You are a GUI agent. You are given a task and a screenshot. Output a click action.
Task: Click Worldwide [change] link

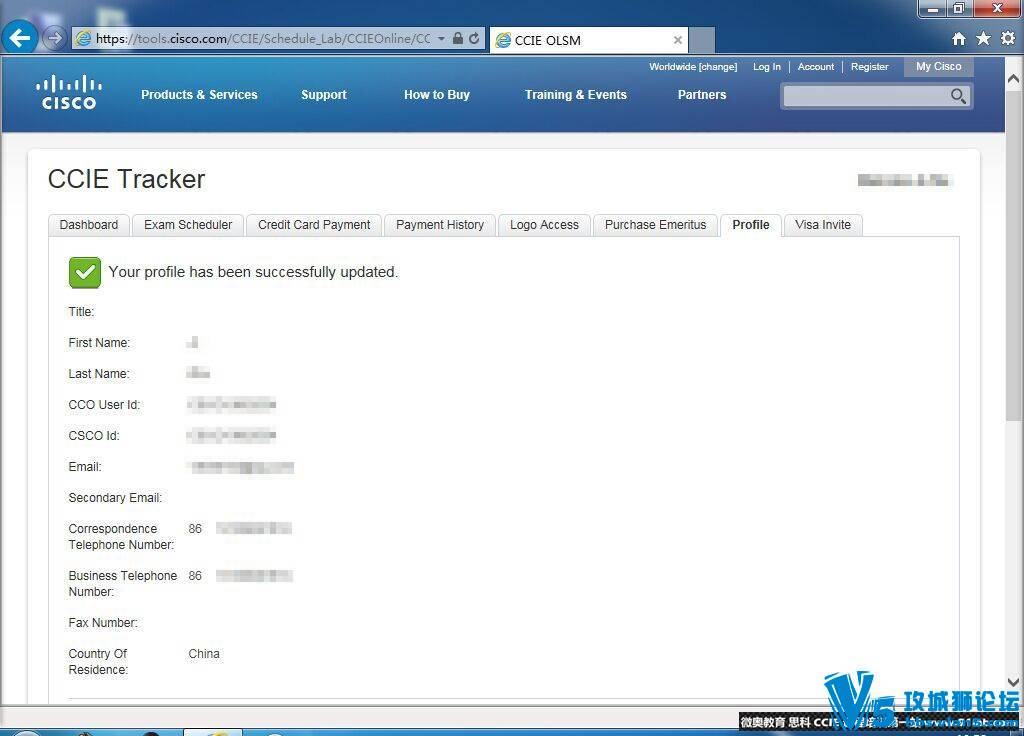click(x=693, y=67)
